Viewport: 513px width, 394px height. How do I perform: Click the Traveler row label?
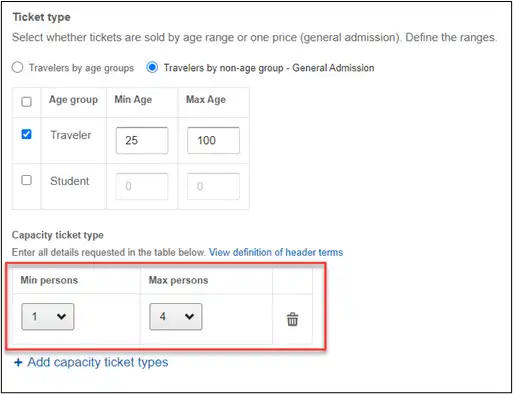click(71, 135)
